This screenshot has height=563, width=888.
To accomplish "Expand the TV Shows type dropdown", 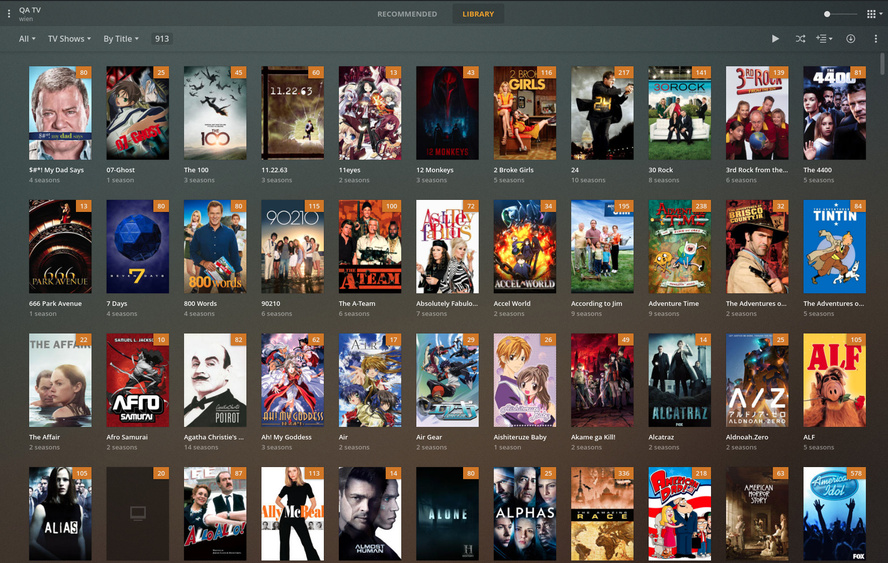I will pos(69,39).
